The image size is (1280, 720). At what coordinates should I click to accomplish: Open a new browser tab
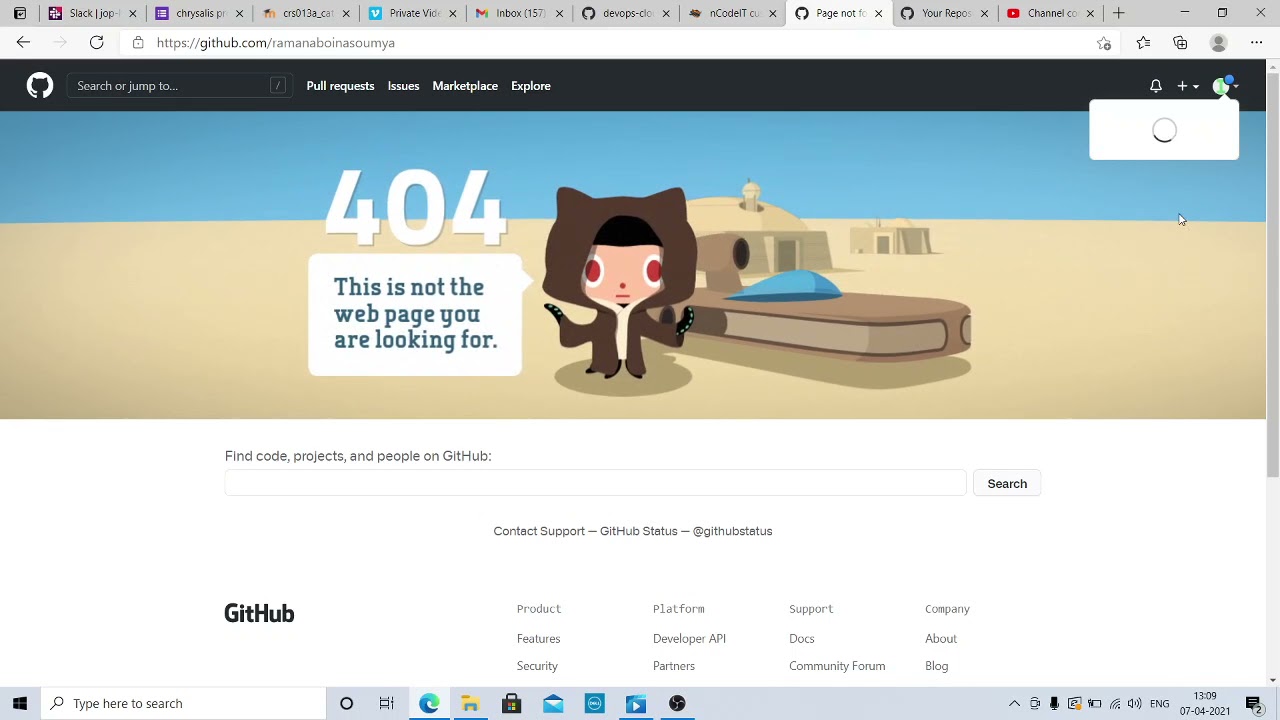1119,13
